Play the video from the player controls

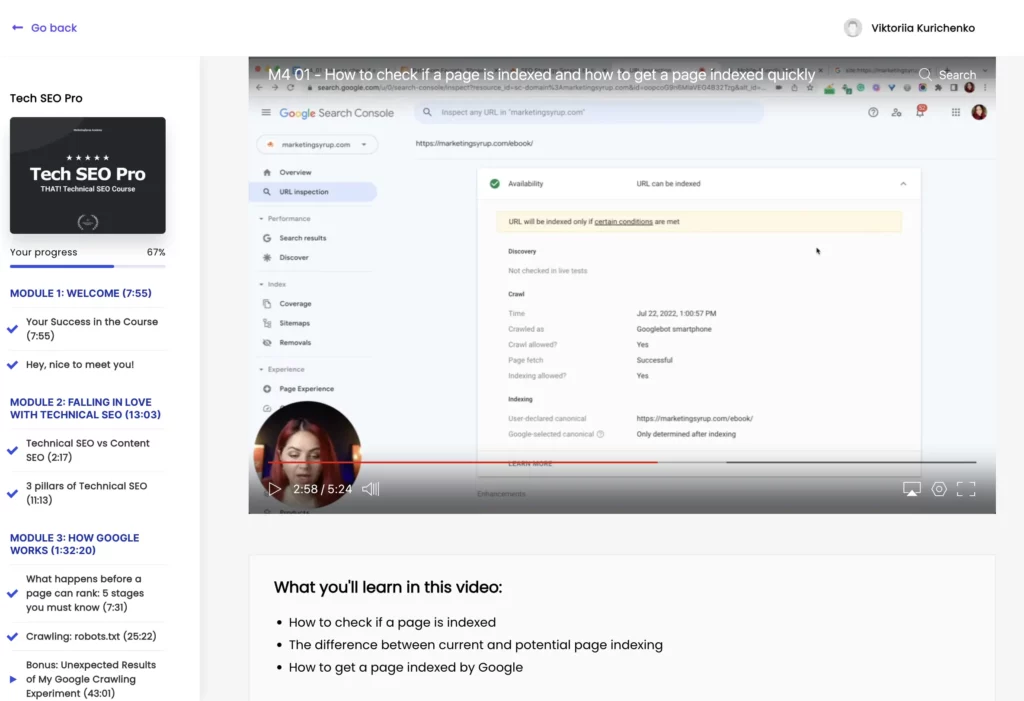tap(273, 489)
